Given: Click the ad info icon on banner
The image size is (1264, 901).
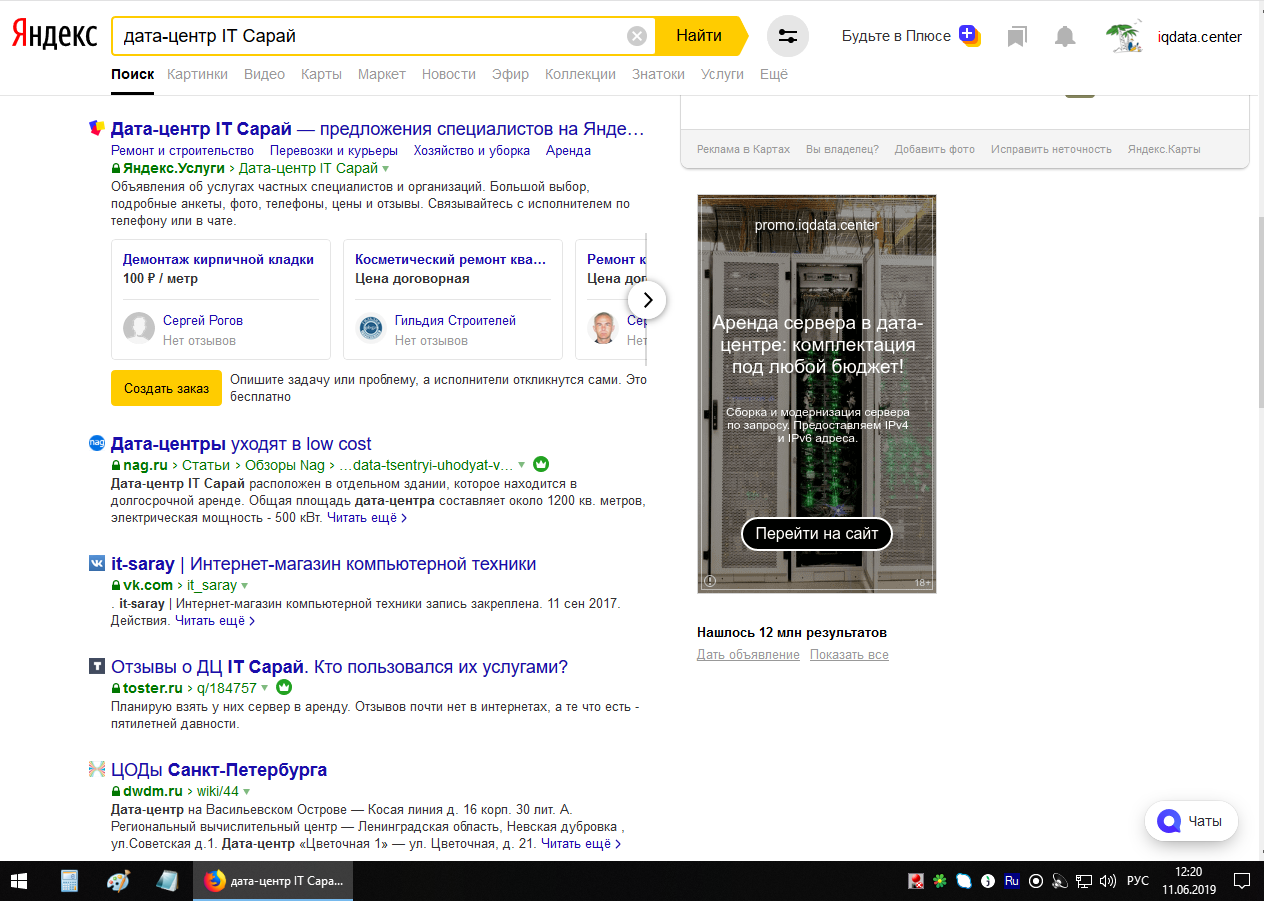Looking at the screenshot, I should (x=710, y=581).
